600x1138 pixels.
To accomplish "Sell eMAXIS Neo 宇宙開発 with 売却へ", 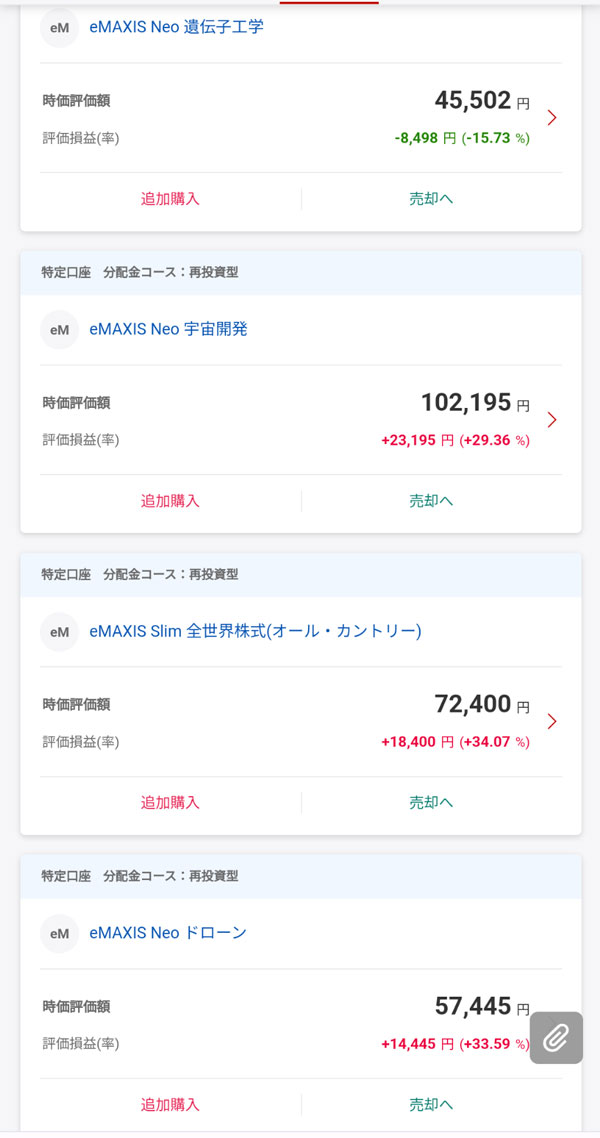I will point(431,501).
